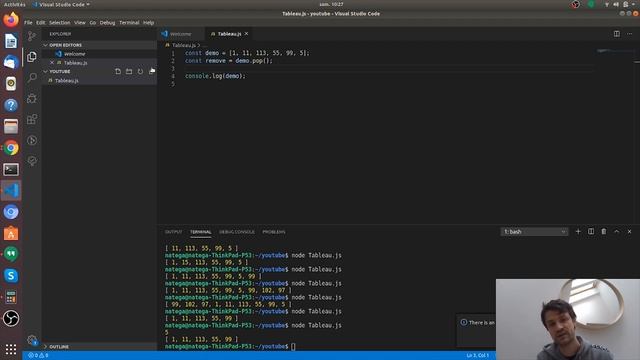Open the Terminal menu in menu bar
The width and height of the screenshot is (640, 360).
pyautogui.click(x=129, y=23)
